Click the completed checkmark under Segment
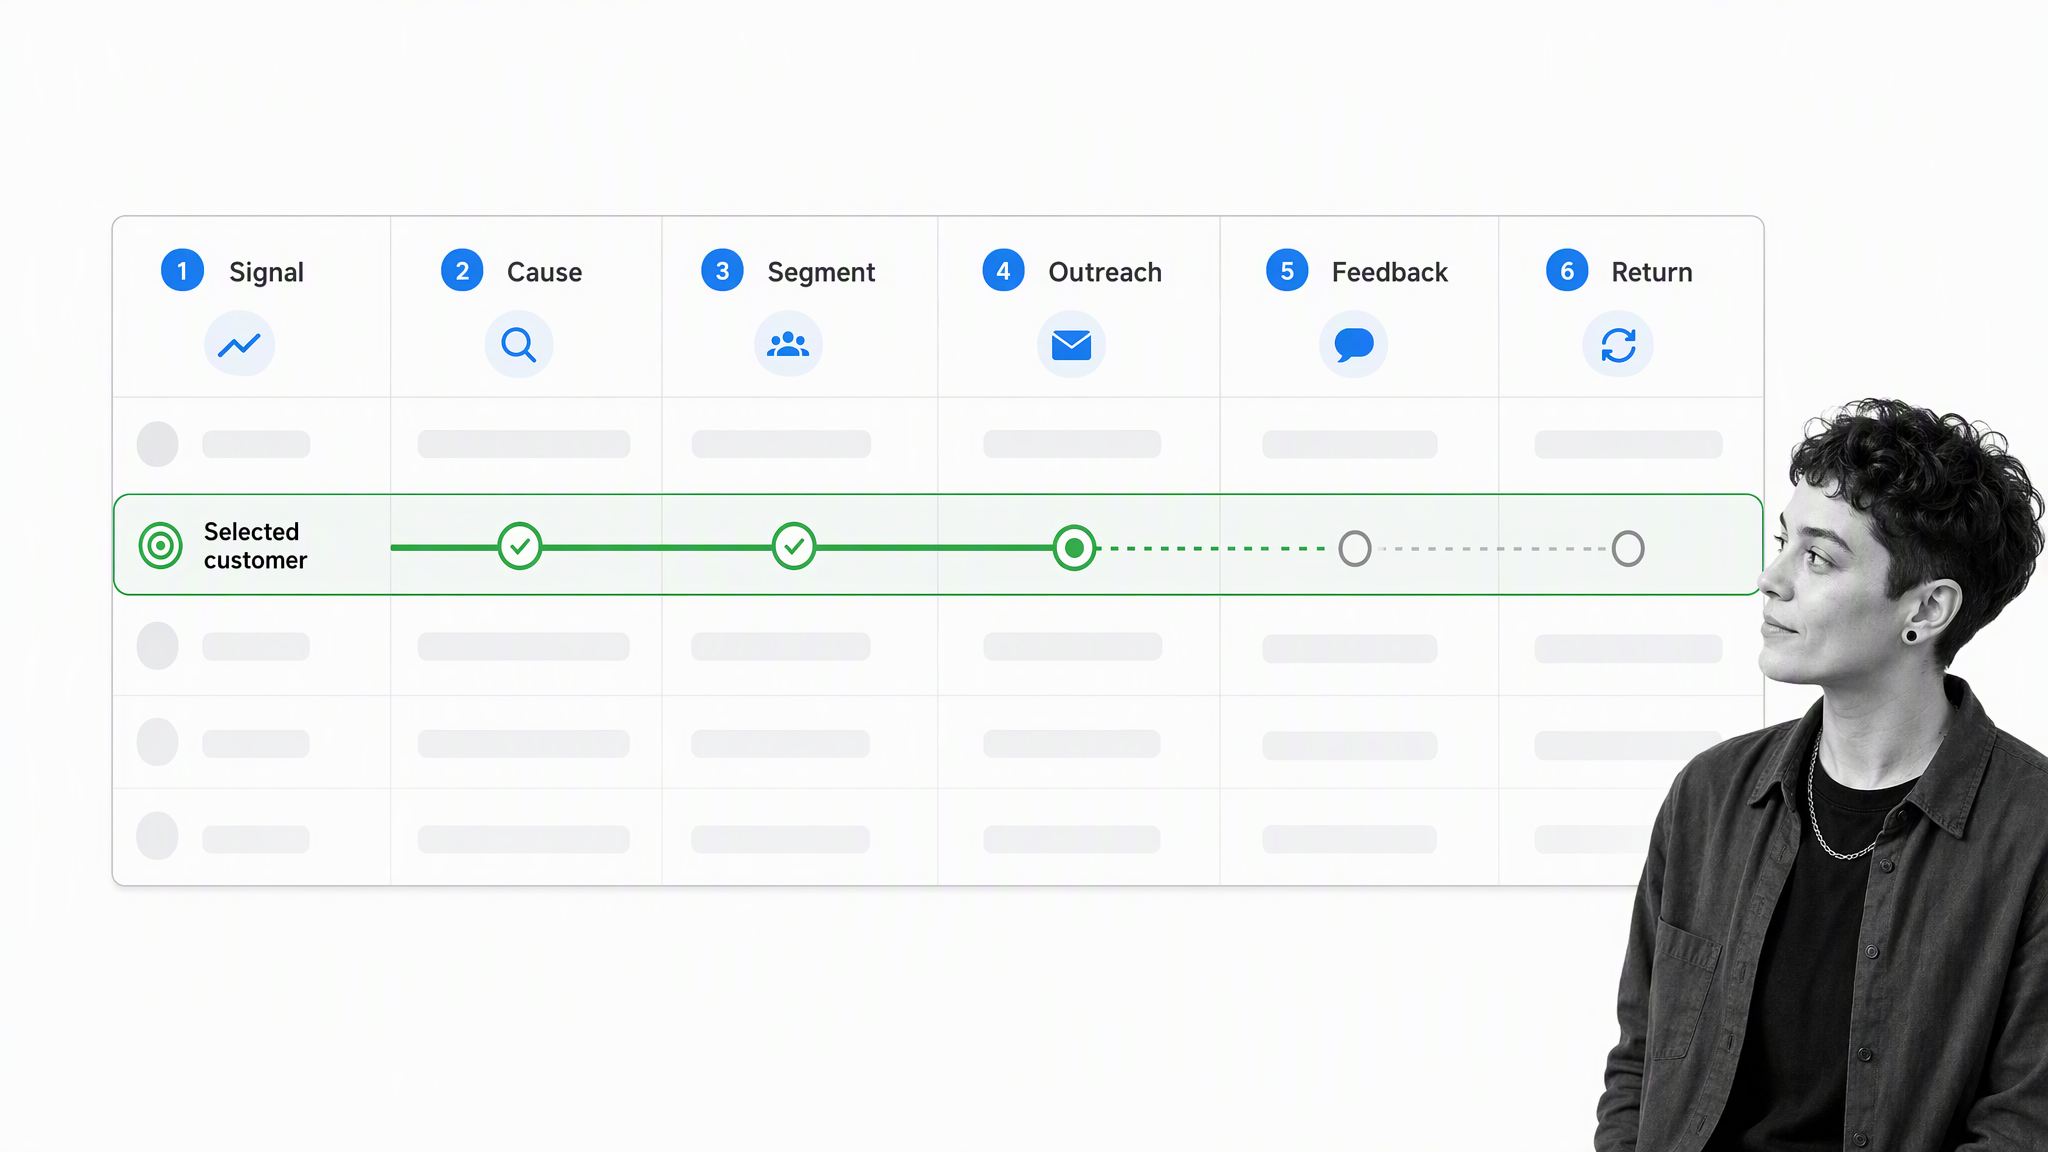This screenshot has width=2048, height=1152. coord(794,546)
